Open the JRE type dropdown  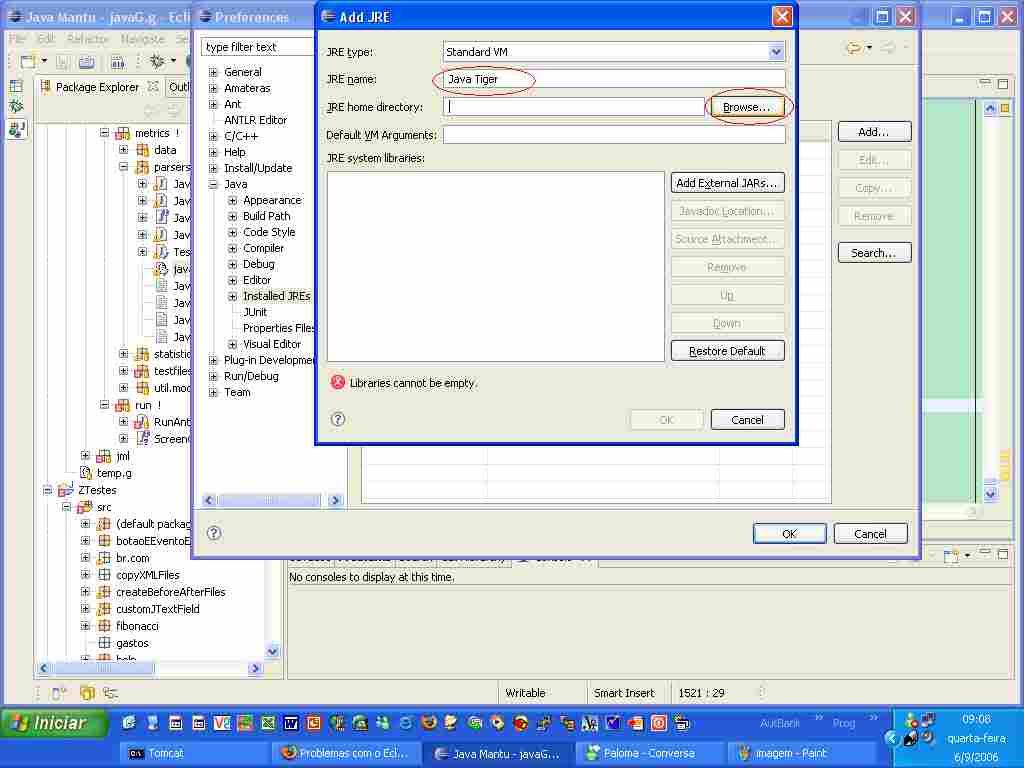pos(776,52)
